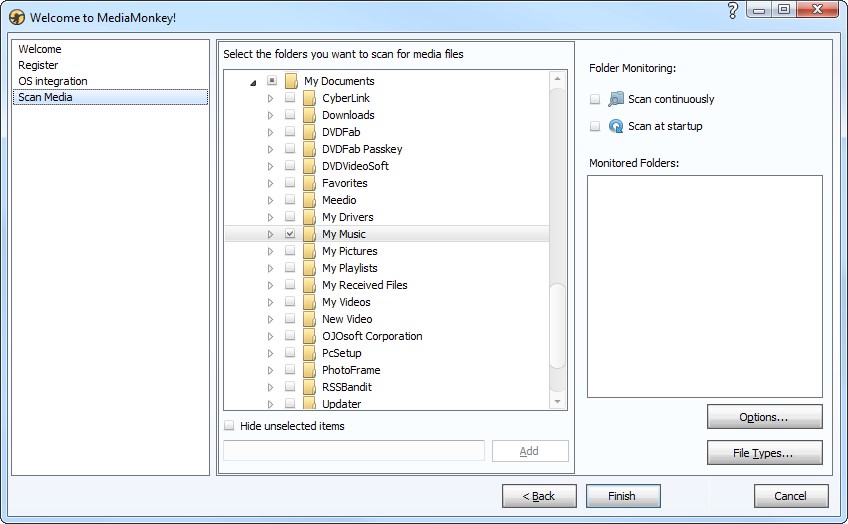Expand the My Drivers folder node

(270, 217)
